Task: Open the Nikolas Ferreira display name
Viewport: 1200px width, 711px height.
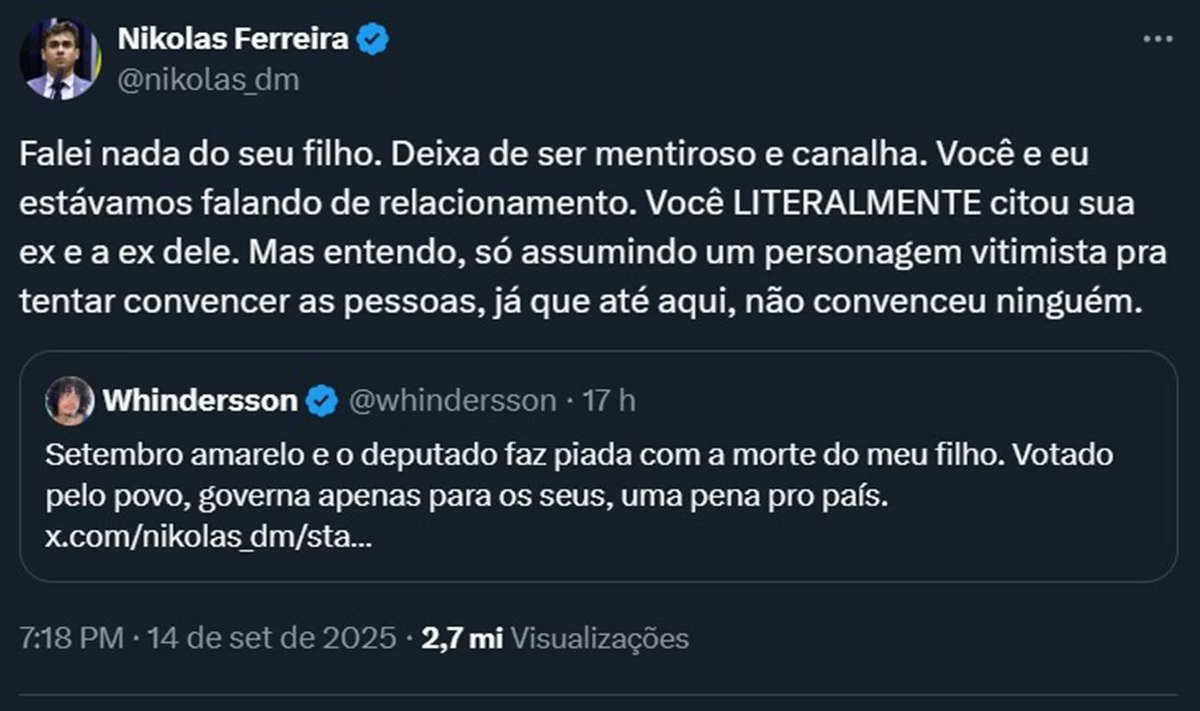Action: (233, 40)
